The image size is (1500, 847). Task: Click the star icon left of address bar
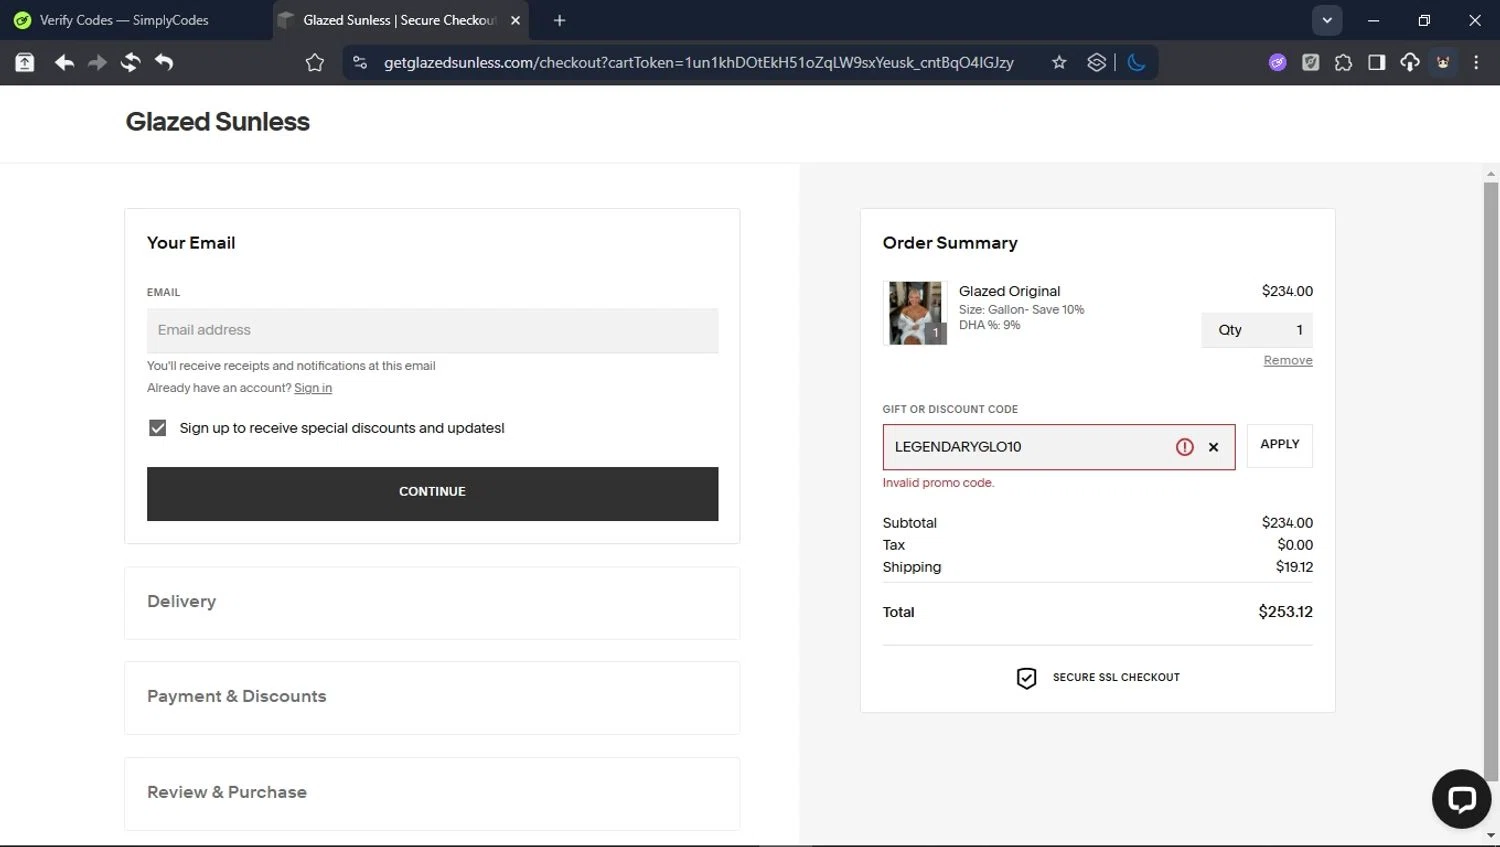[315, 63]
